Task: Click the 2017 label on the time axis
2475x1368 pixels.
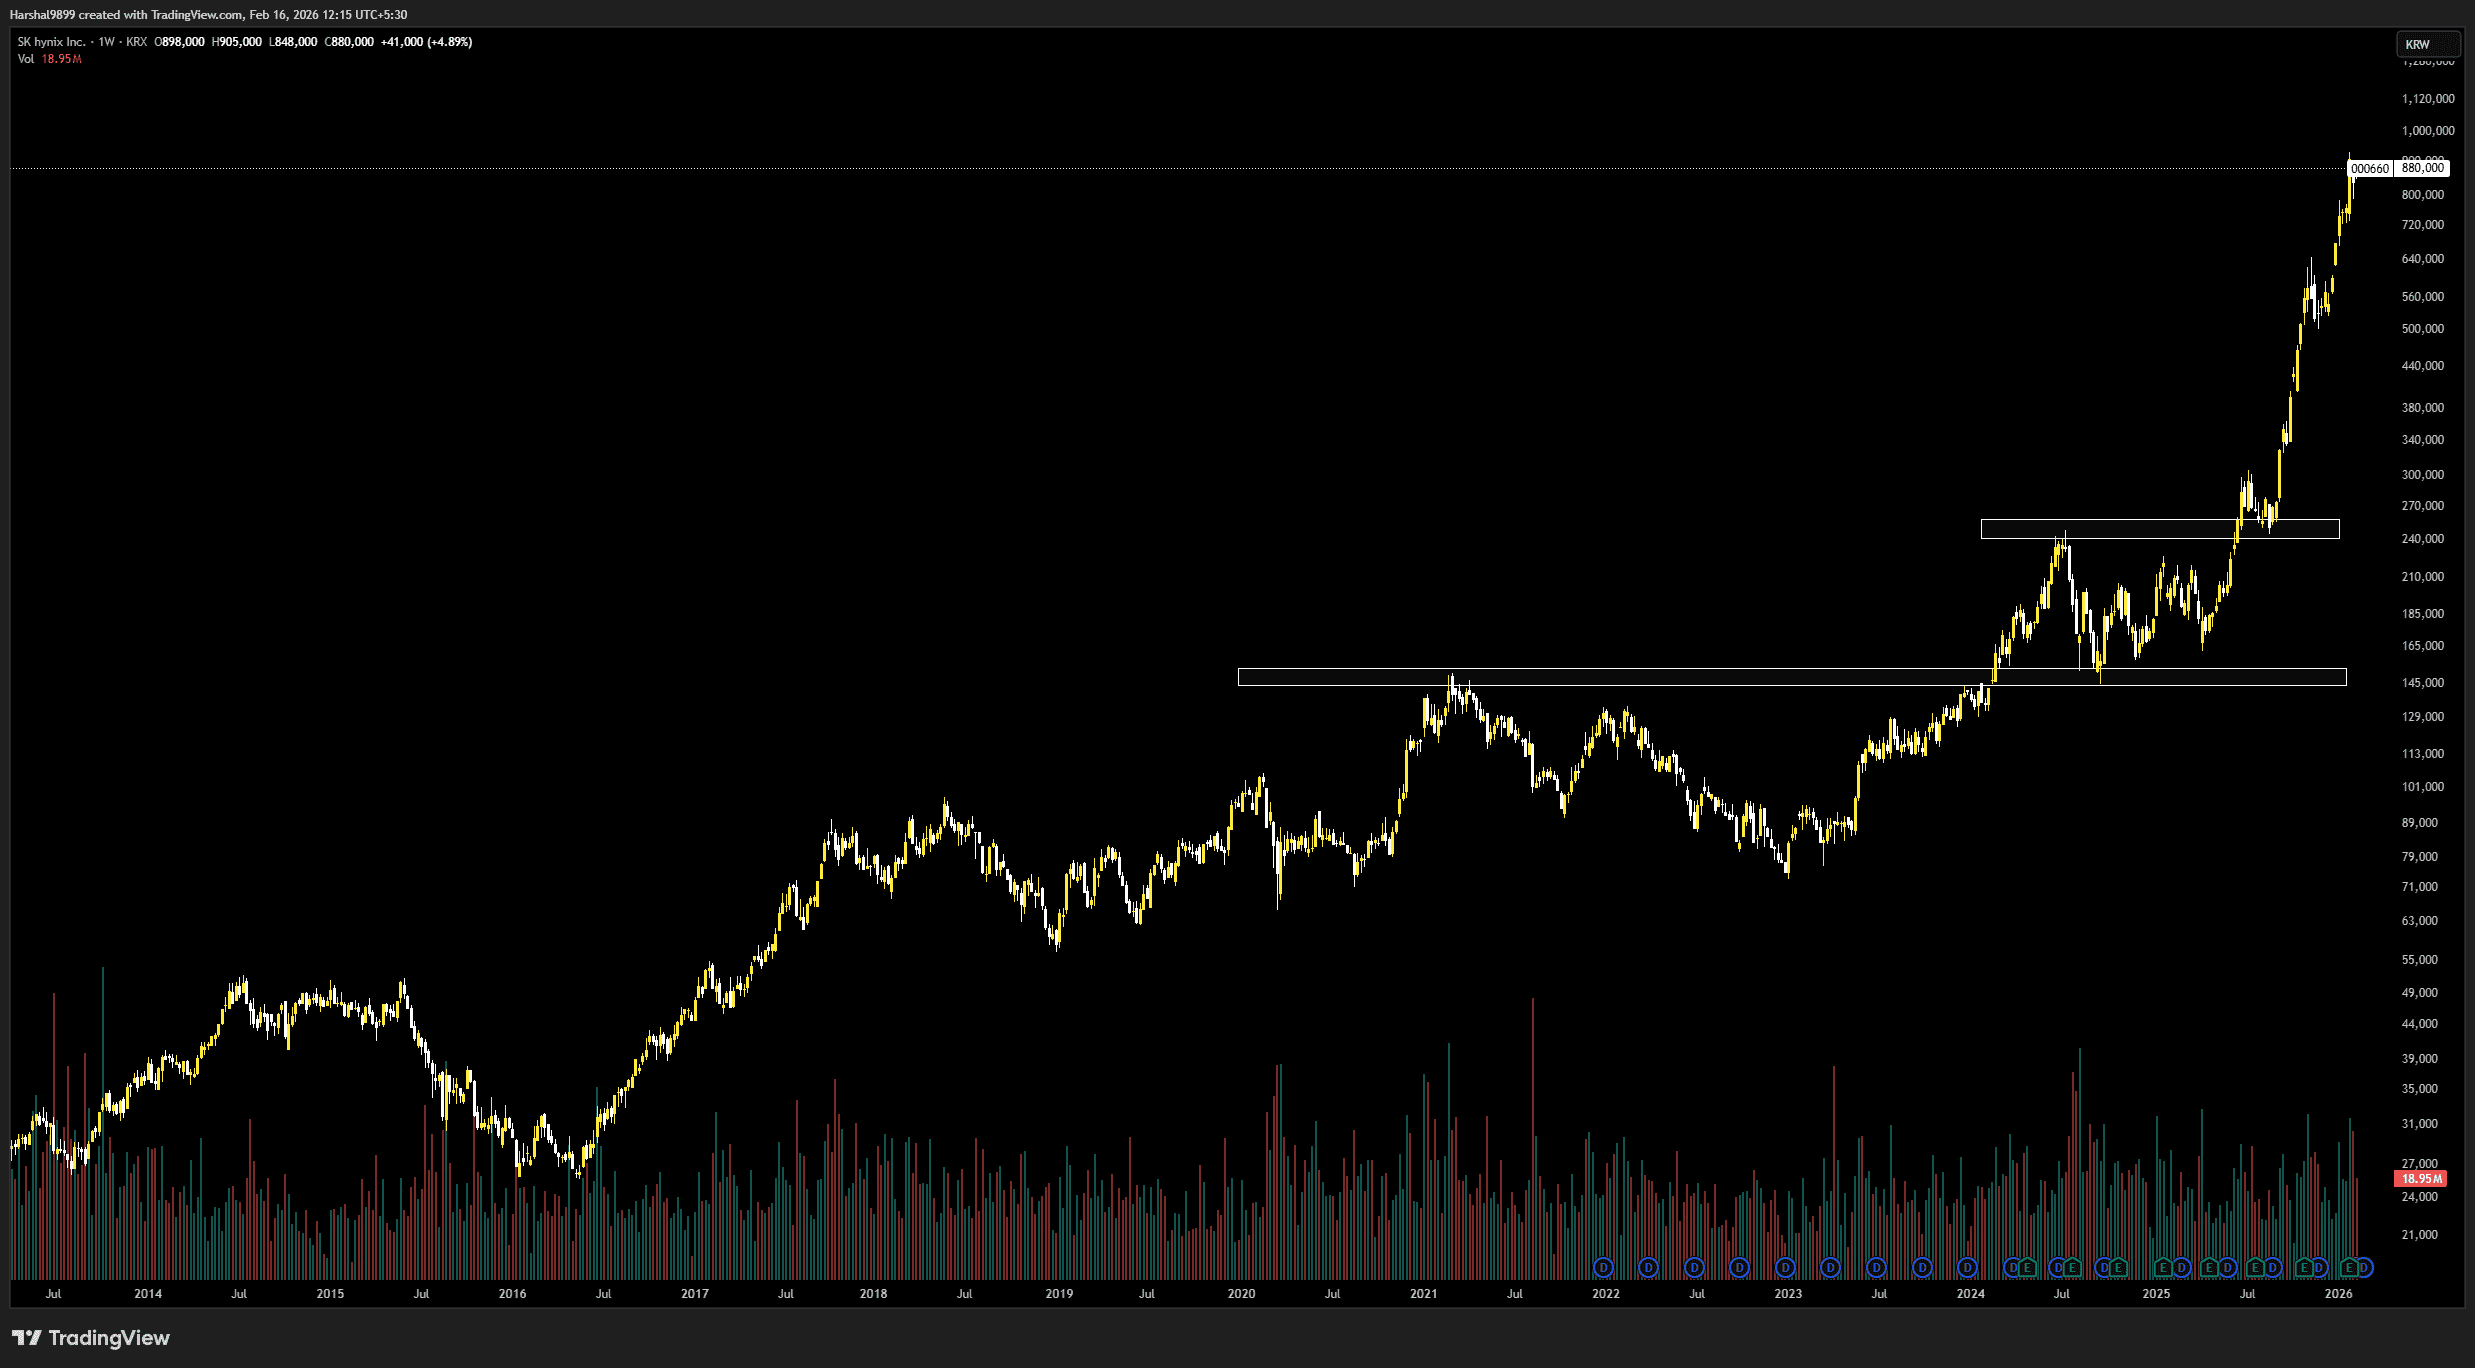Action: pos(694,1294)
